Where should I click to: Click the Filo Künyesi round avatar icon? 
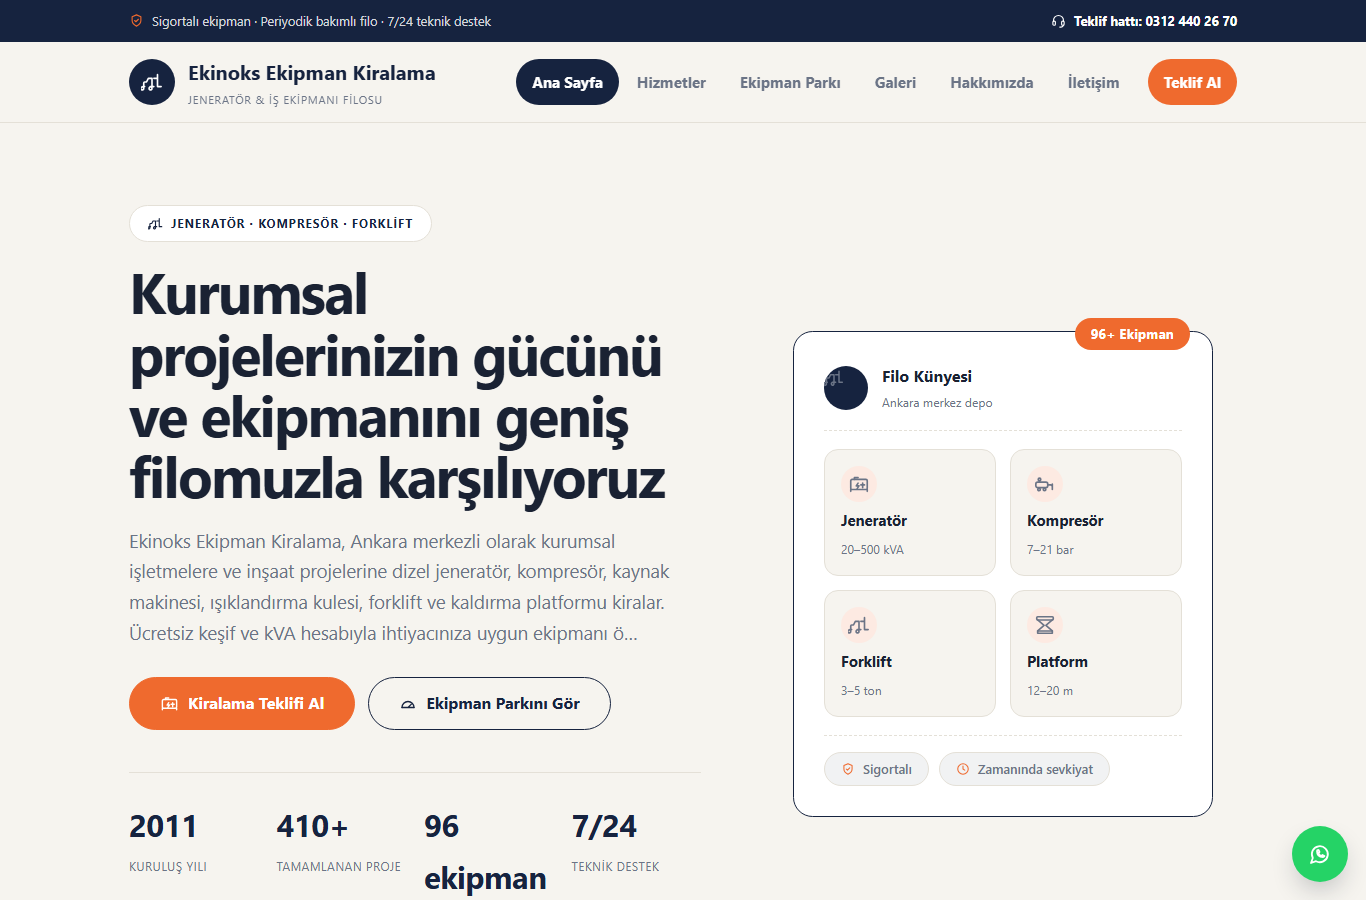pyautogui.click(x=846, y=388)
